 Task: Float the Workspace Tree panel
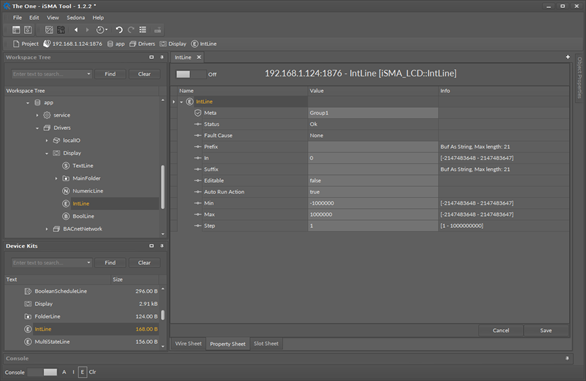pos(151,57)
